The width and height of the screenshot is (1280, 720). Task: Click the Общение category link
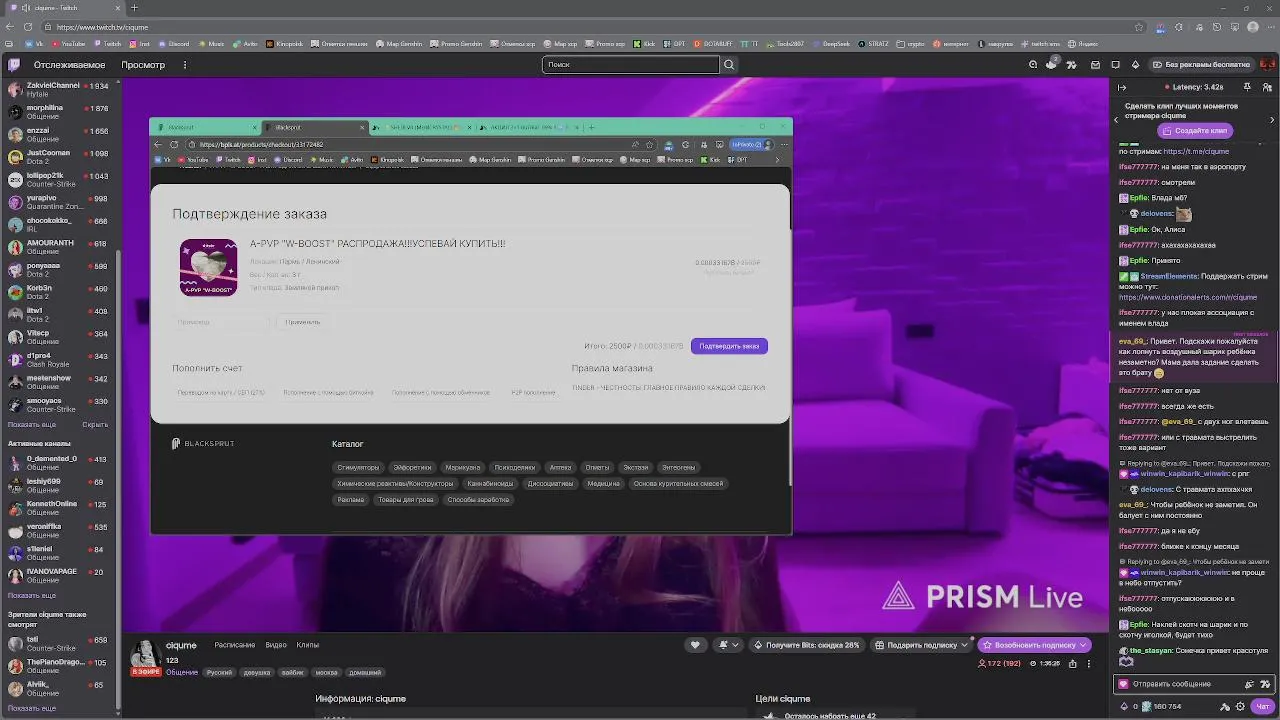coord(182,673)
